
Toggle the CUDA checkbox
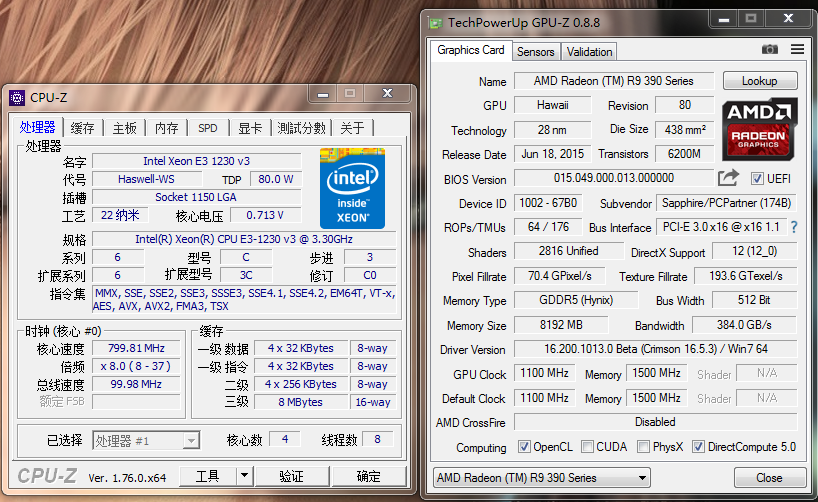[x=587, y=447]
